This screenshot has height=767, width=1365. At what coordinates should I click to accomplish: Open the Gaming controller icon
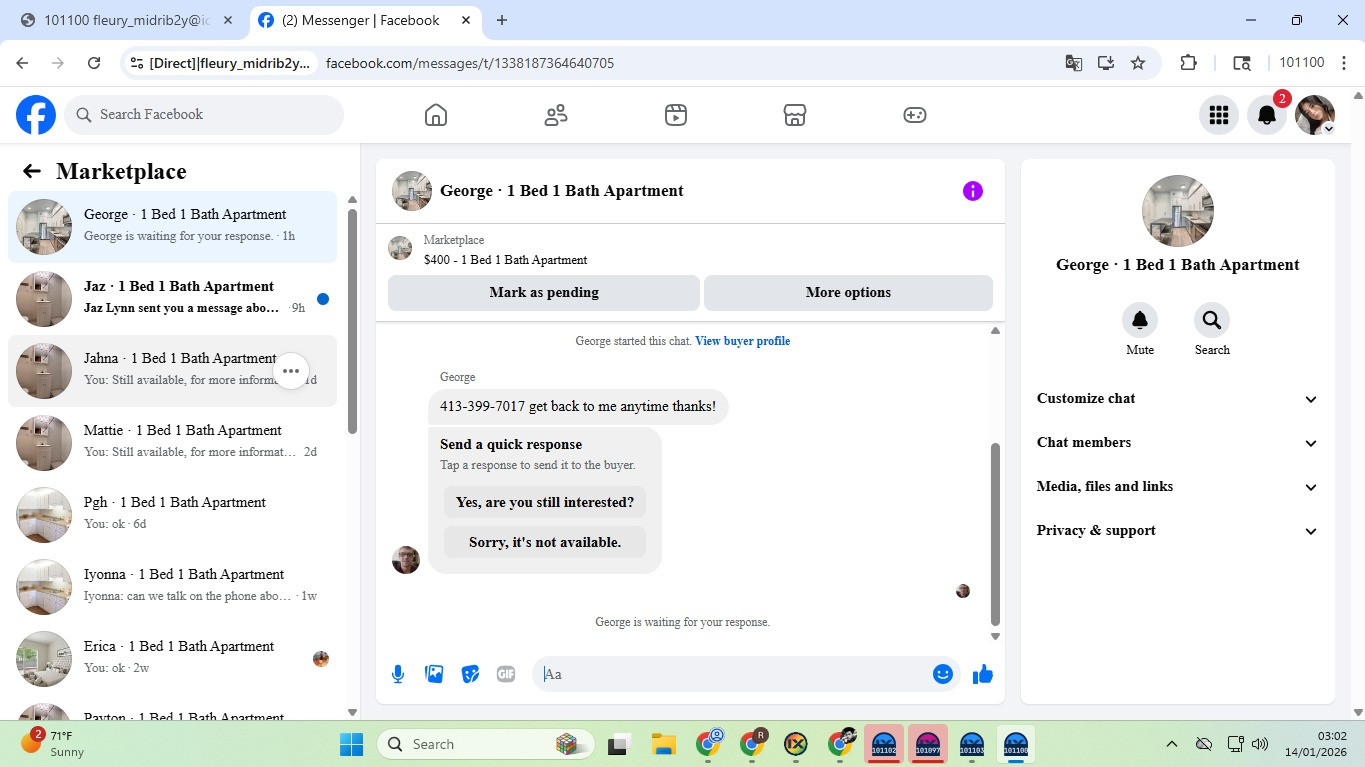pos(915,115)
